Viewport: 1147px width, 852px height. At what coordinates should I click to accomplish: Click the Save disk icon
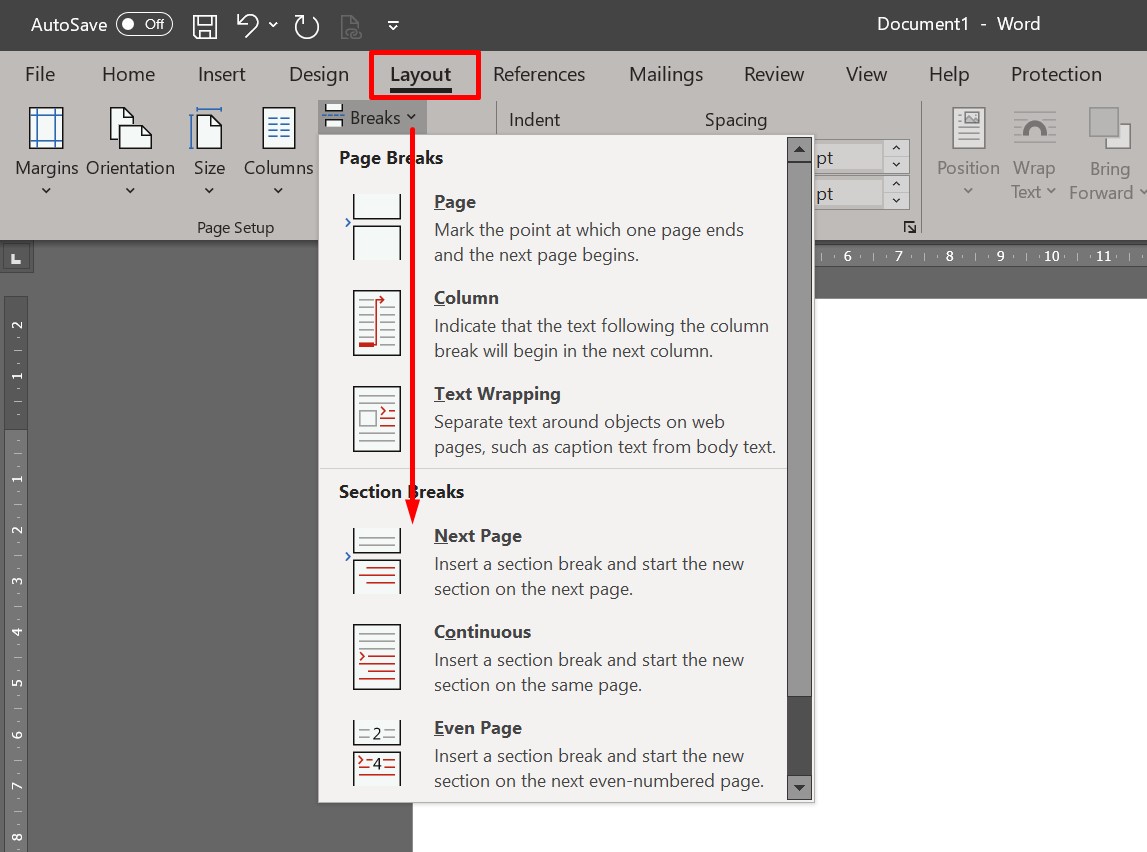tap(205, 26)
